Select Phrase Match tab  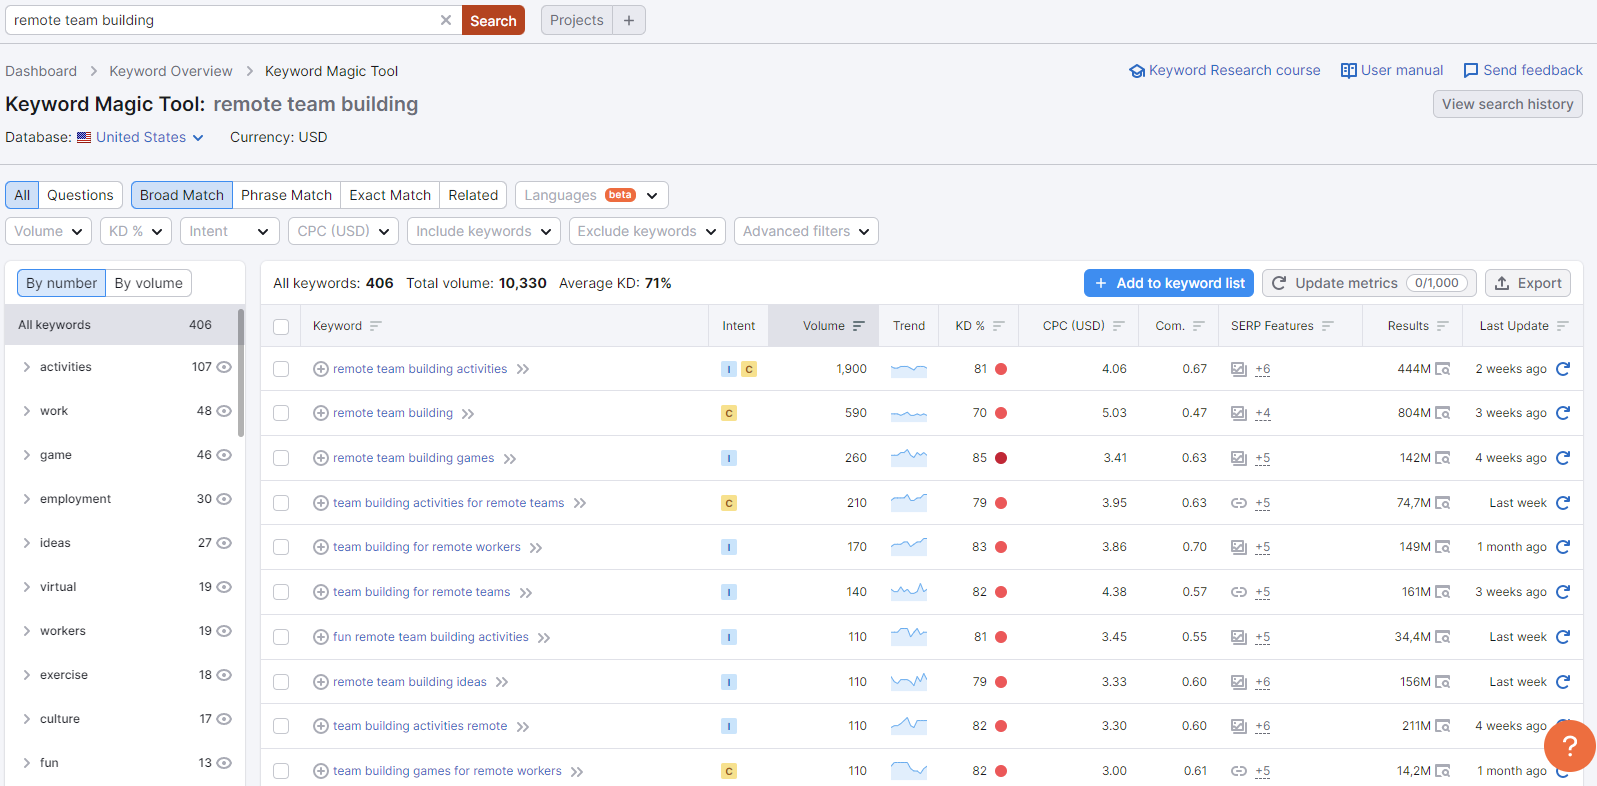coord(286,195)
